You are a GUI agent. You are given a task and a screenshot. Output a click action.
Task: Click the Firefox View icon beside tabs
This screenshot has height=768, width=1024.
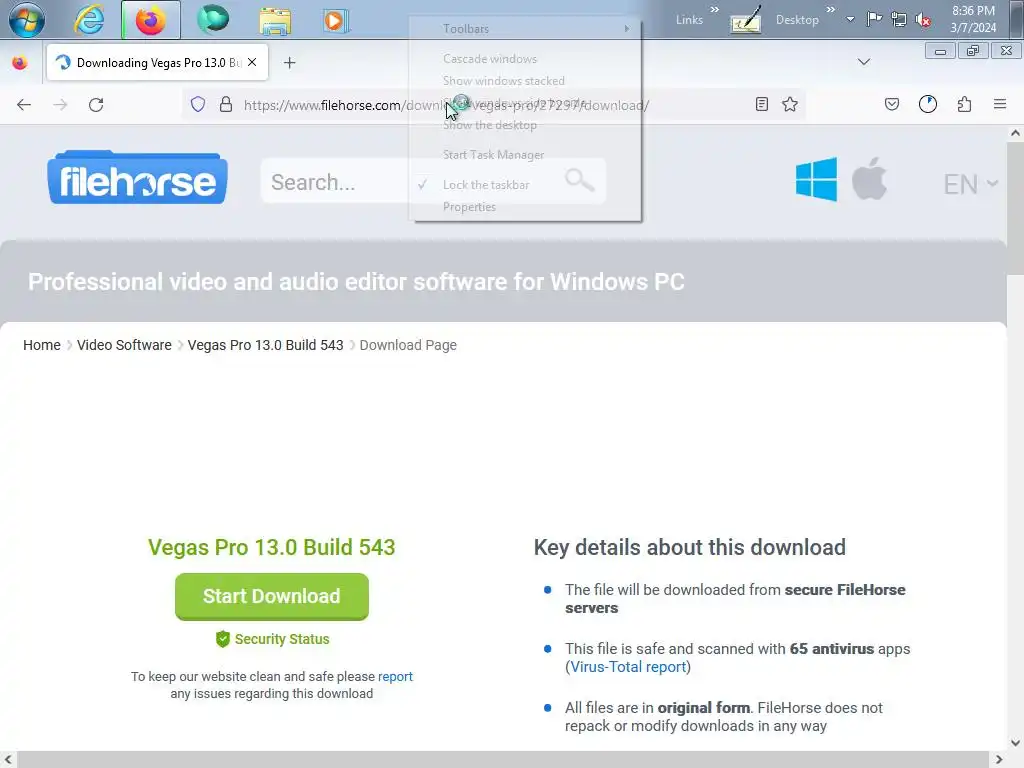click(20, 63)
